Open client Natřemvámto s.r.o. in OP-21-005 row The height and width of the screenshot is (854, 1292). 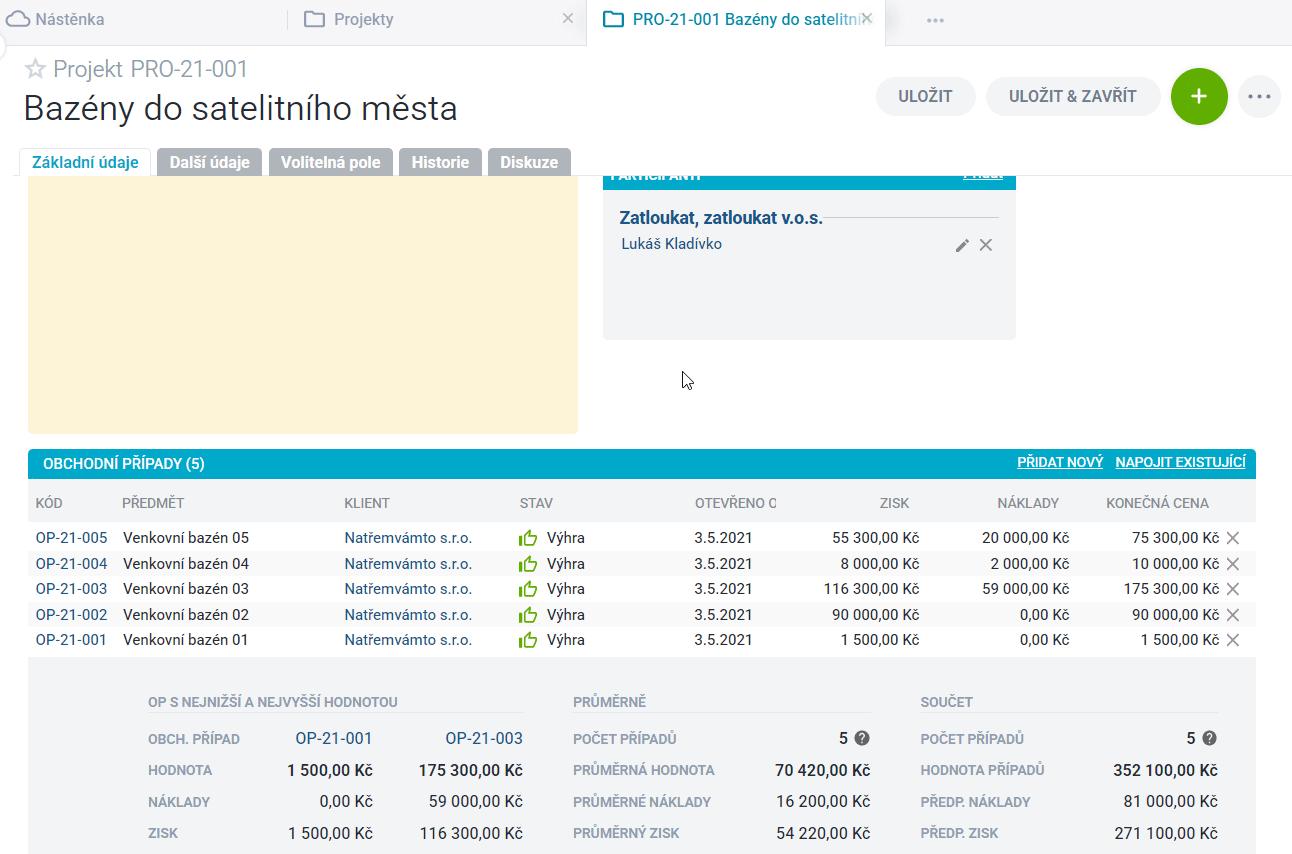coord(408,538)
